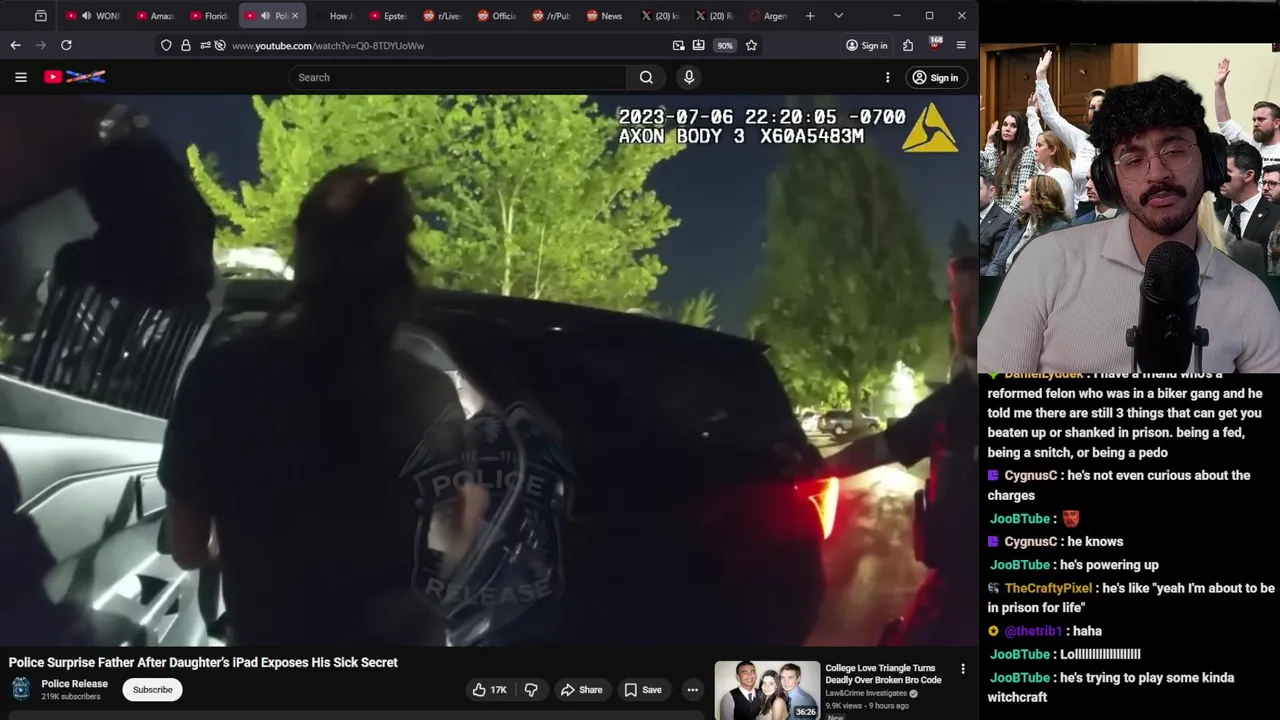Reset the 90% zoom level indicator
The height and width of the screenshot is (720, 1280).
(725, 45)
